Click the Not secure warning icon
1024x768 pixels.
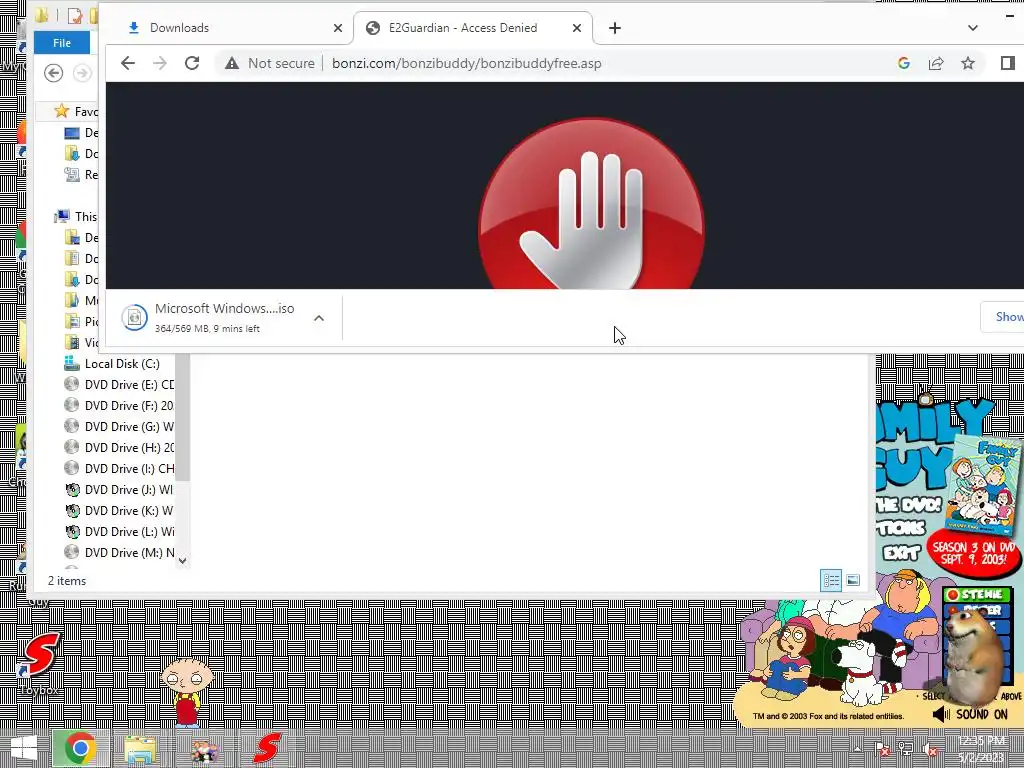(x=232, y=63)
